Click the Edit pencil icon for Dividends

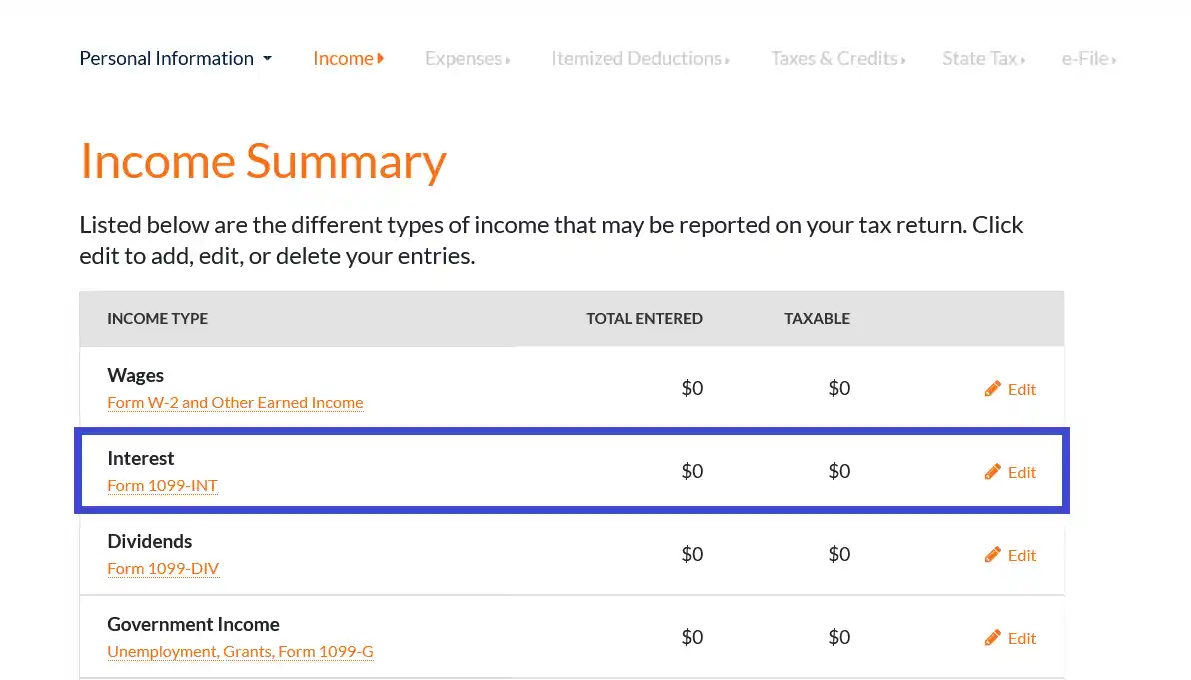pos(993,554)
